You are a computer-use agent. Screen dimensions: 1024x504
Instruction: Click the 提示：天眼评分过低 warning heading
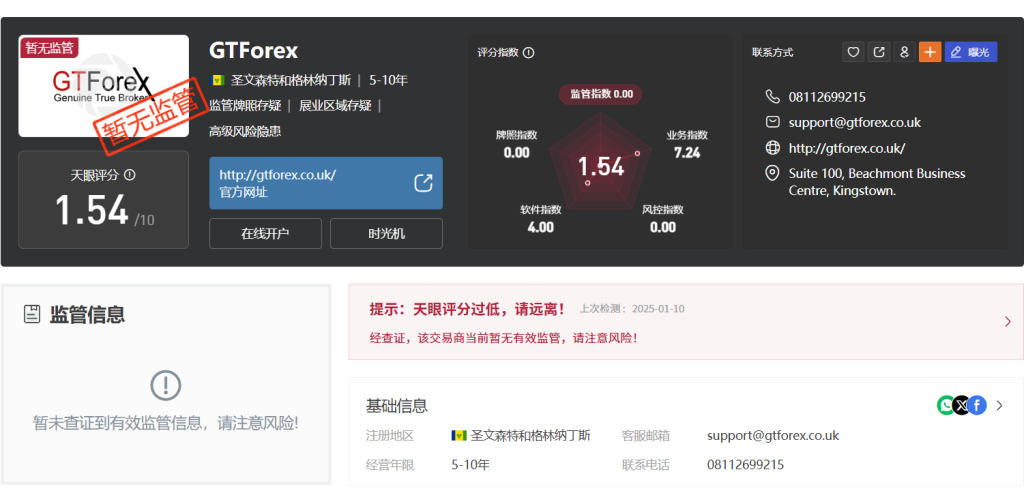[468, 309]
